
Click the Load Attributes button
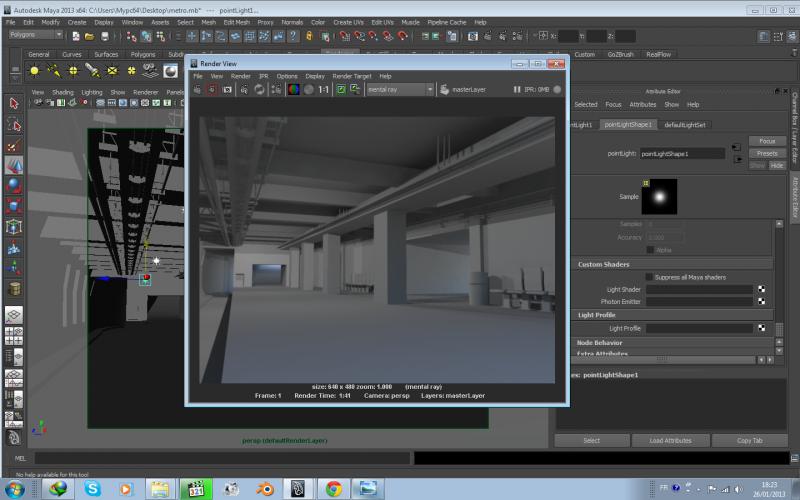click(x=670, y=440)
